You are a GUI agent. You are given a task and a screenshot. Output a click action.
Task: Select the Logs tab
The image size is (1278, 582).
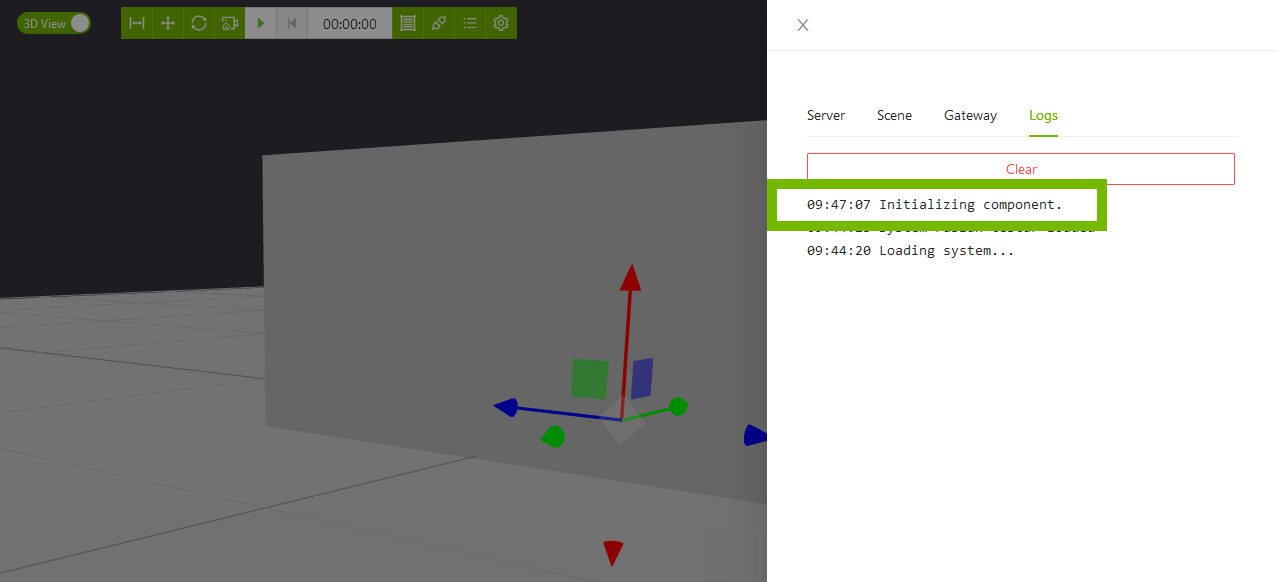(1043, 116)
